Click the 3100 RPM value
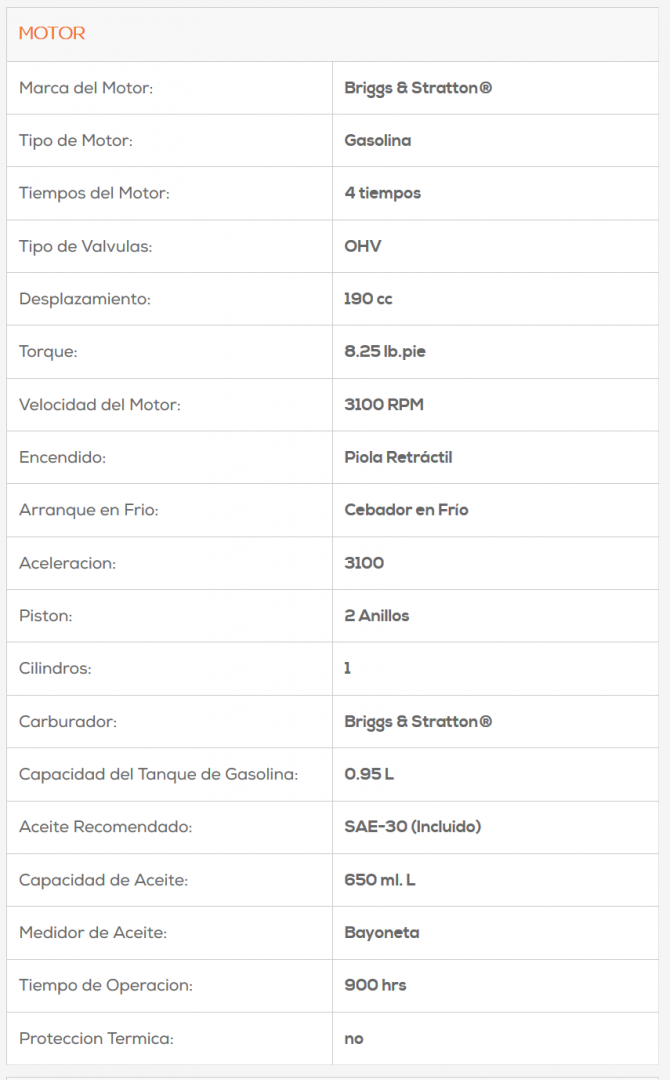670x1080 pixels. coord(384,405)
